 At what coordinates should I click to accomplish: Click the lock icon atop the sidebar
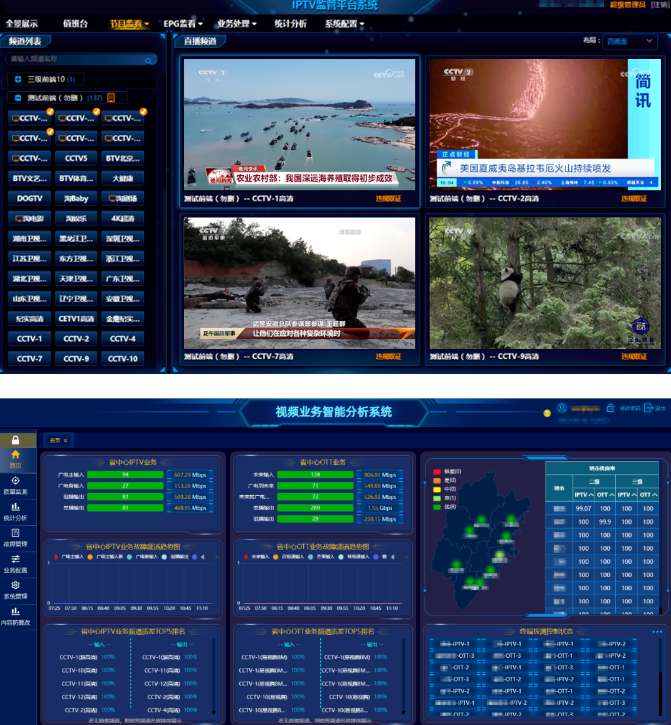point(15,439)
